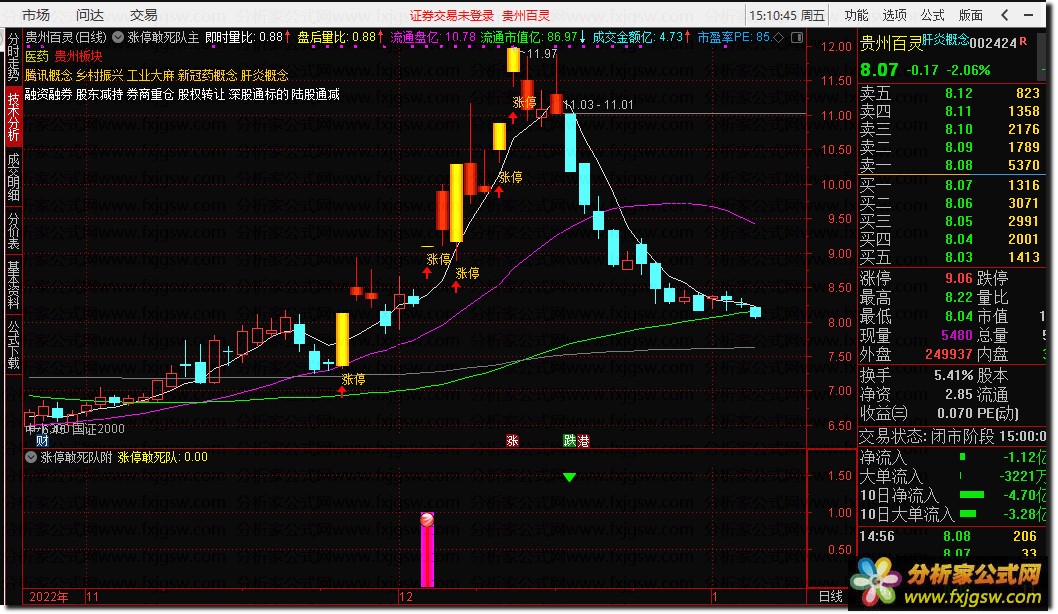The height and width of the screenshot is (614, 1058).
Task: Click the 交易状态 闭市阶段 status row
Action: pos(953,437)
